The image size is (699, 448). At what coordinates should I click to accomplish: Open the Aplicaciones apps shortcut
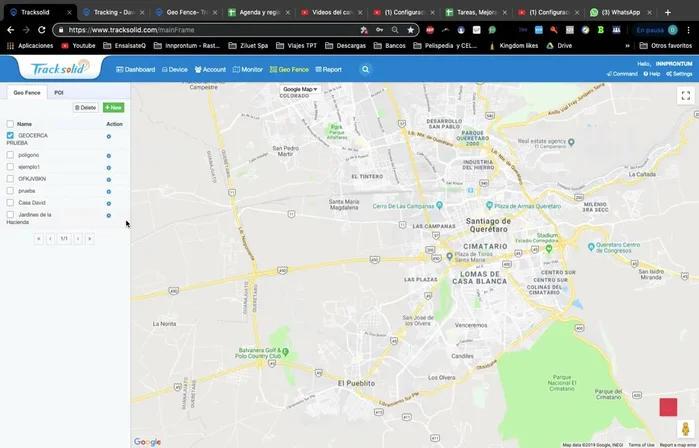30,45
